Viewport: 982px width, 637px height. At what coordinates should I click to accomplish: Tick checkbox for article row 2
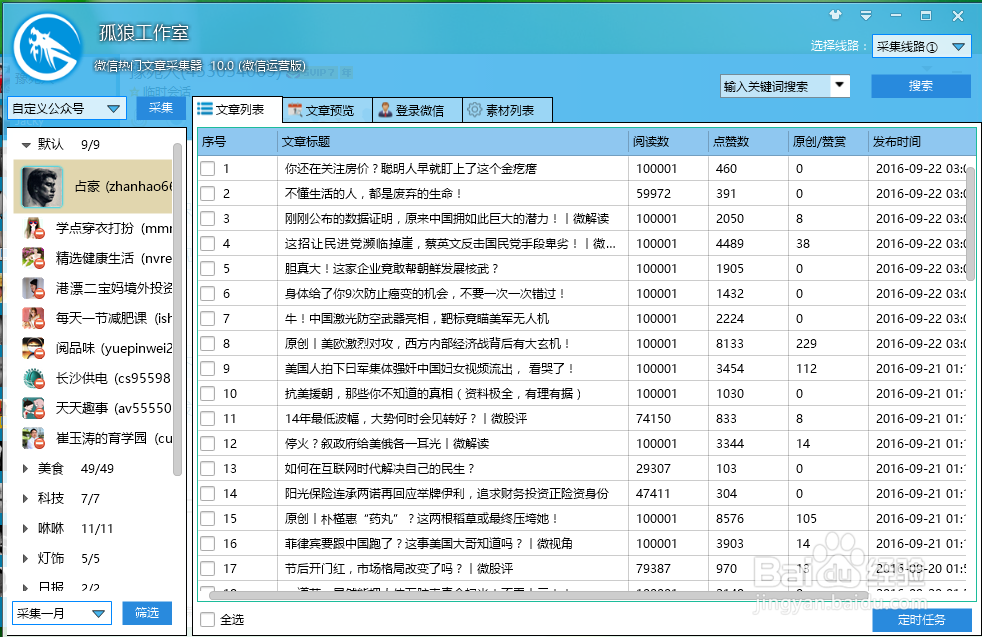[x=207, y=194]
